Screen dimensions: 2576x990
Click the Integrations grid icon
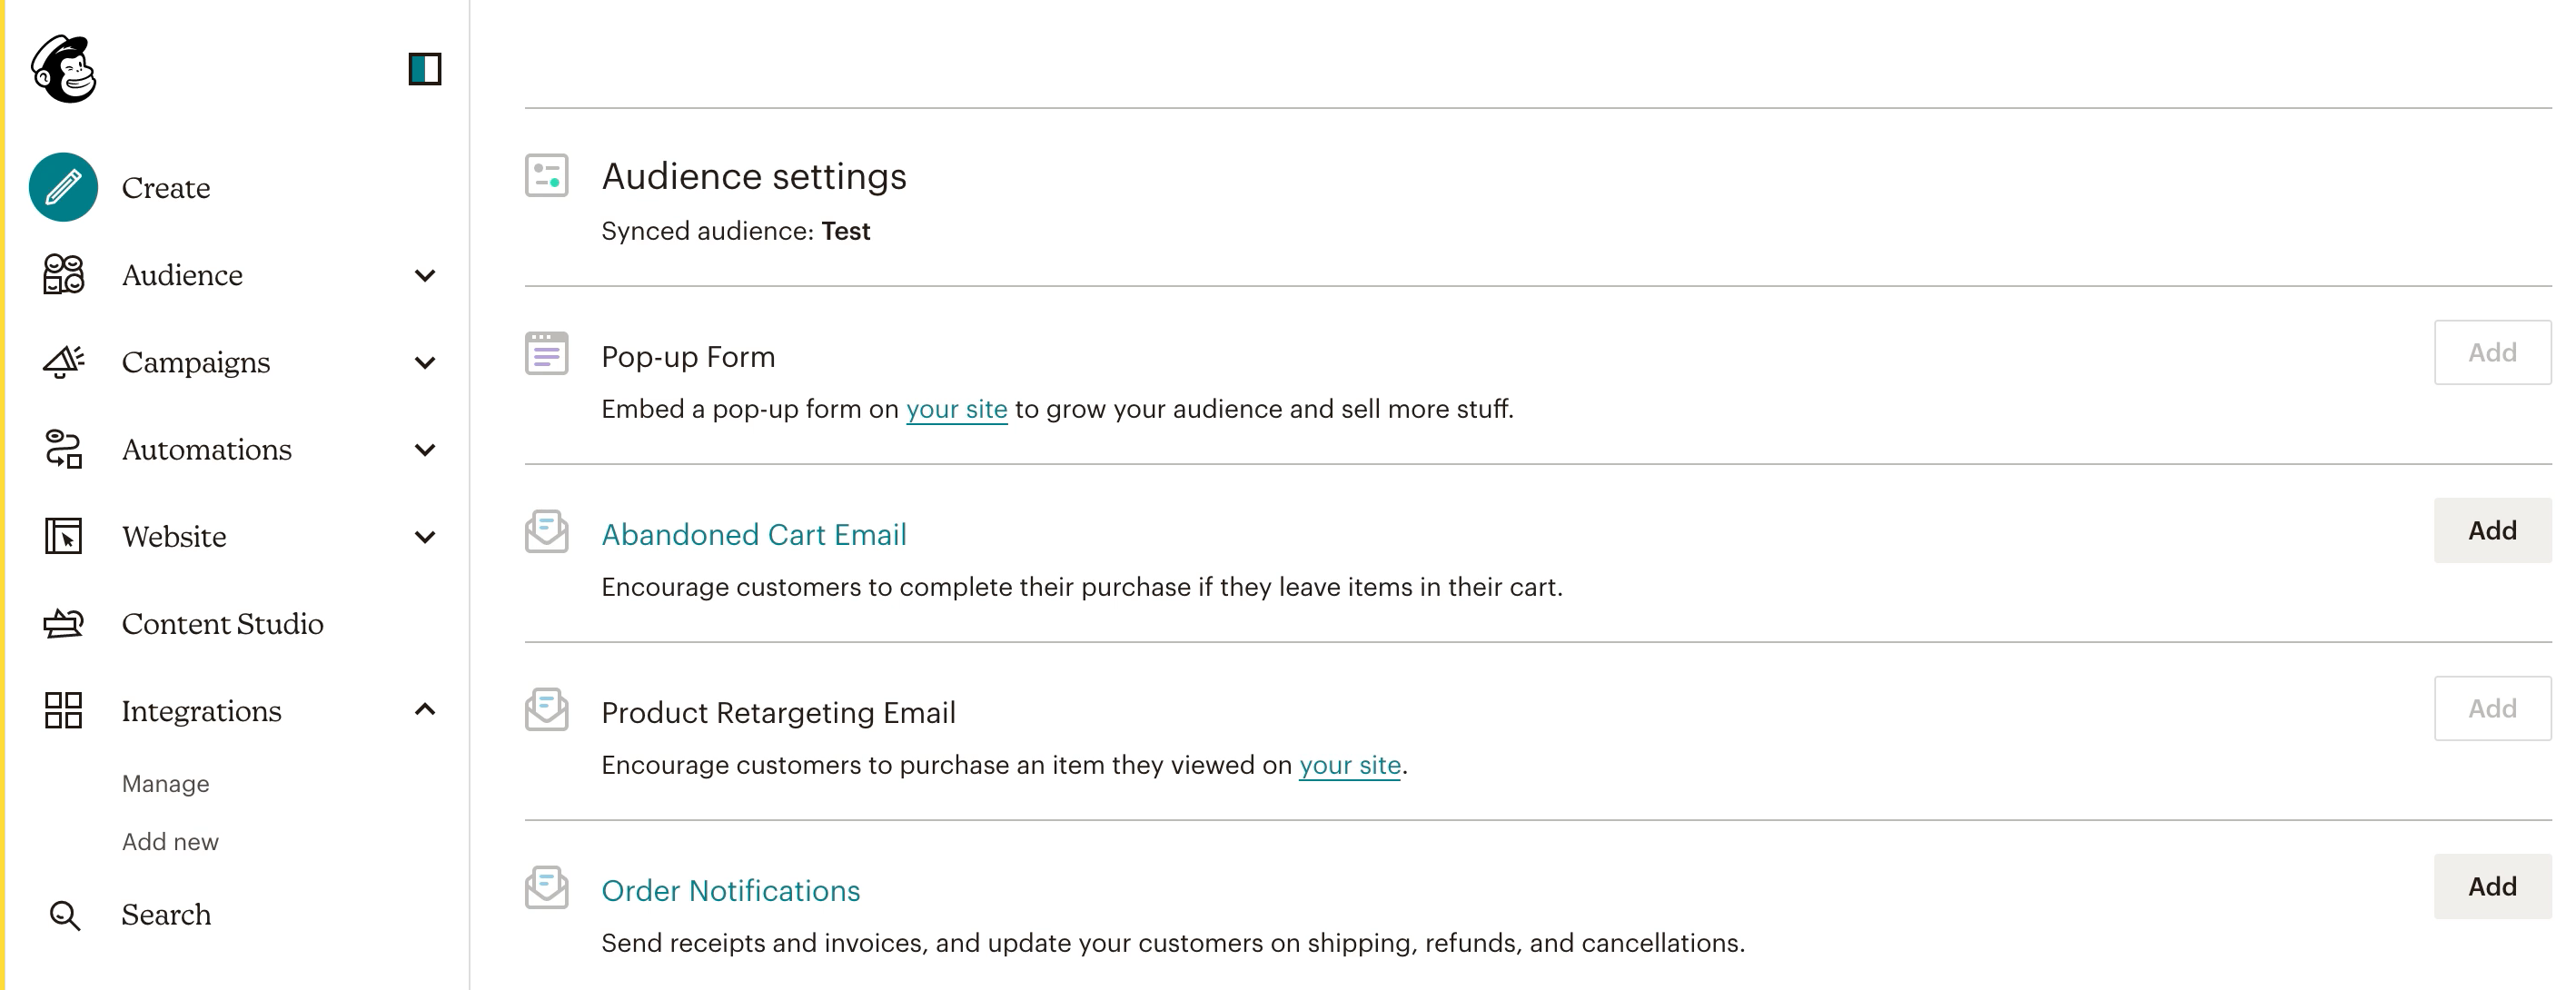point(63,710)
